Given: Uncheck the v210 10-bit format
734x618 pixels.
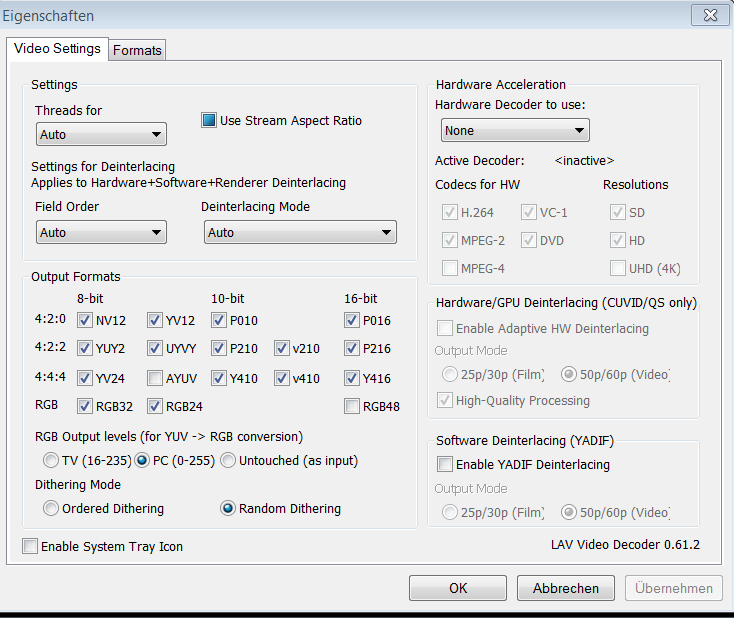Looking at the screenshot, I should pyautogui.click(x=283, y=349).
